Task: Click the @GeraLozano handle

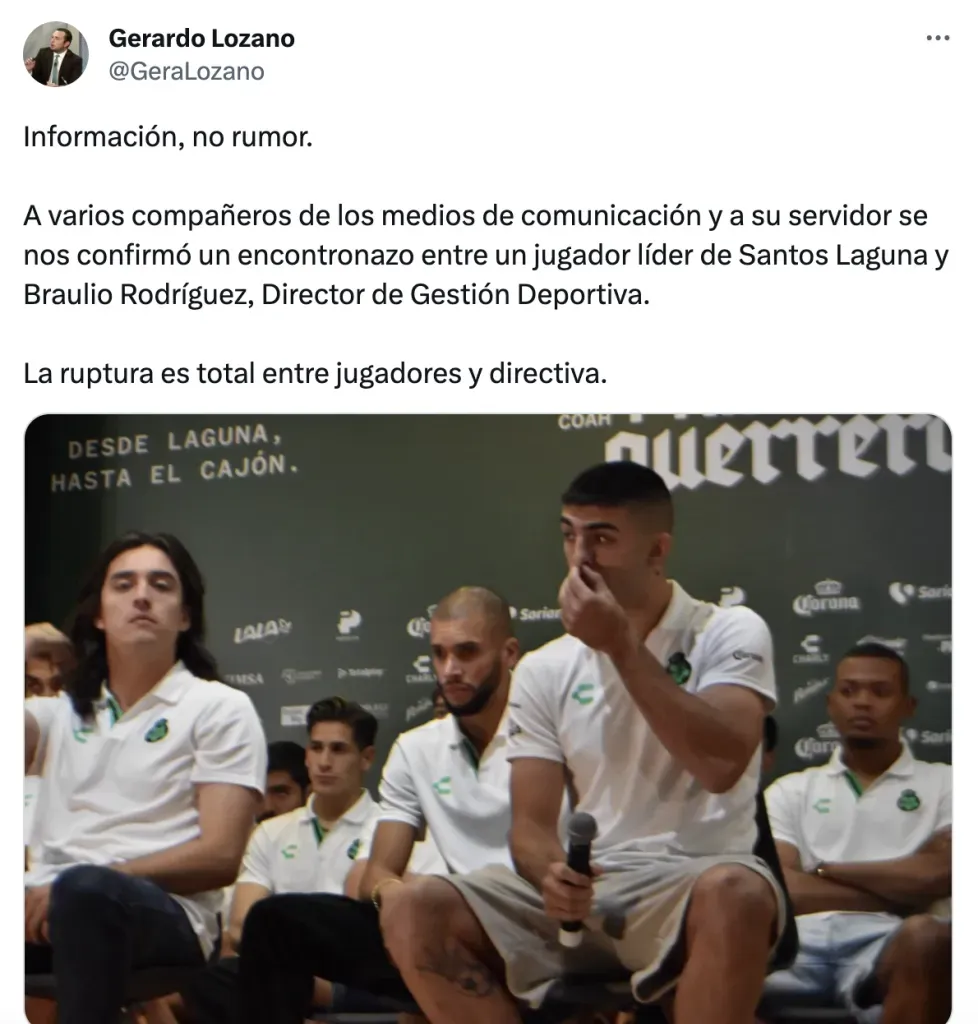Action: [186, 71]
